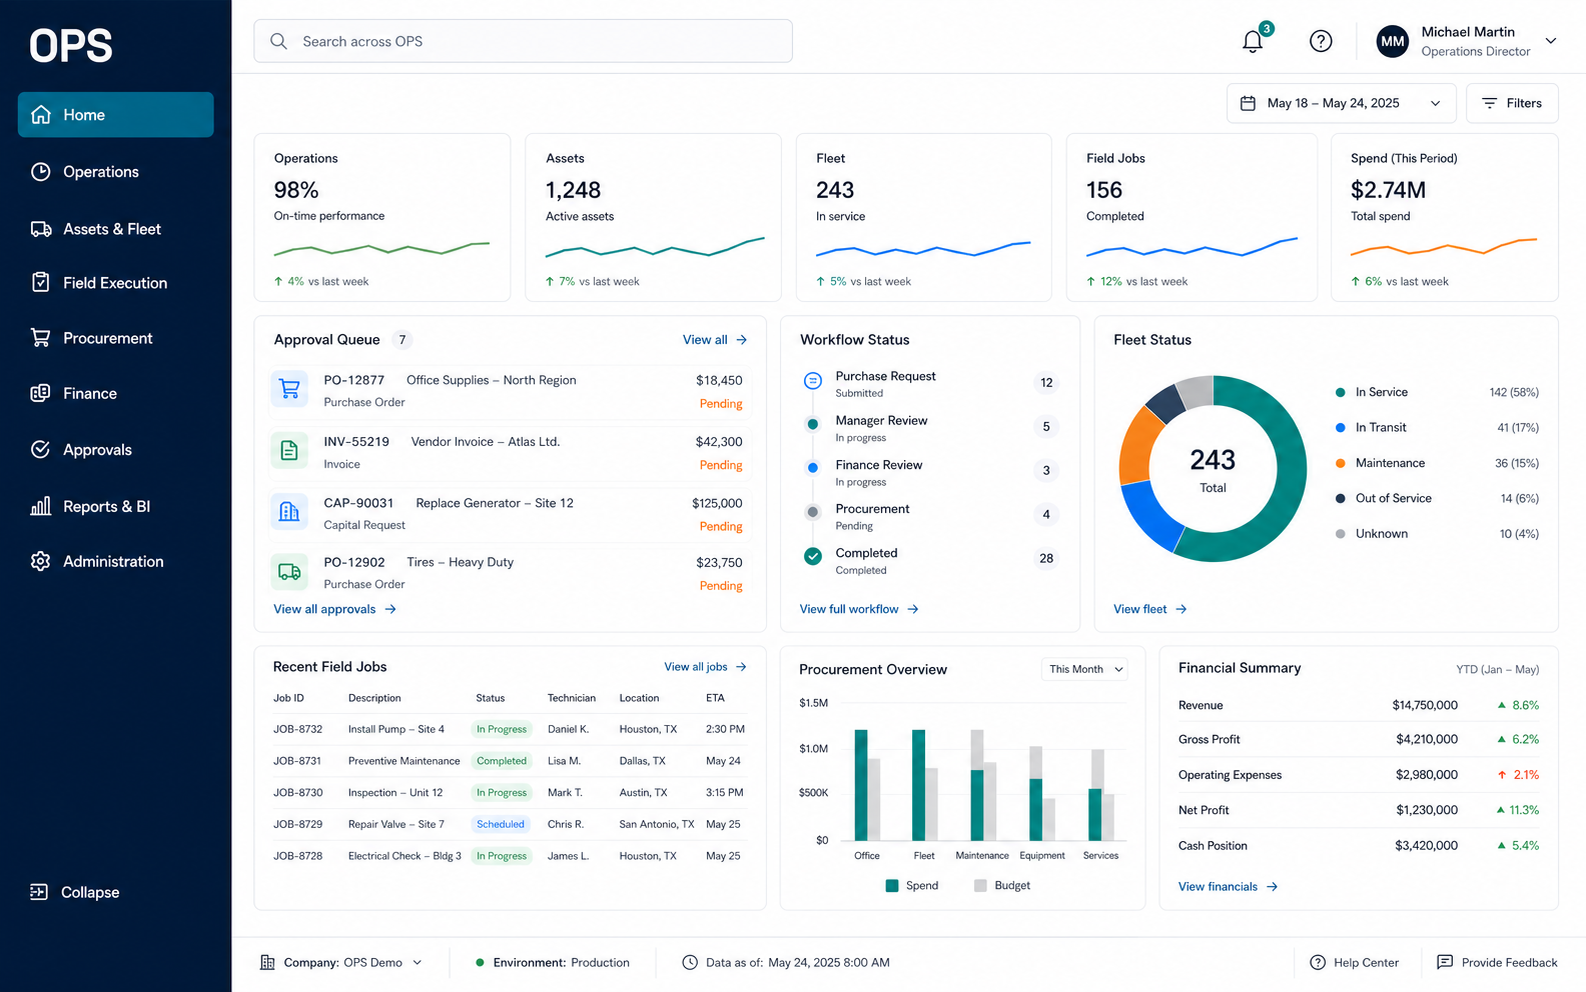1586x992 pixels.
Task: Click View all approvals link
Action: [335, 609]
